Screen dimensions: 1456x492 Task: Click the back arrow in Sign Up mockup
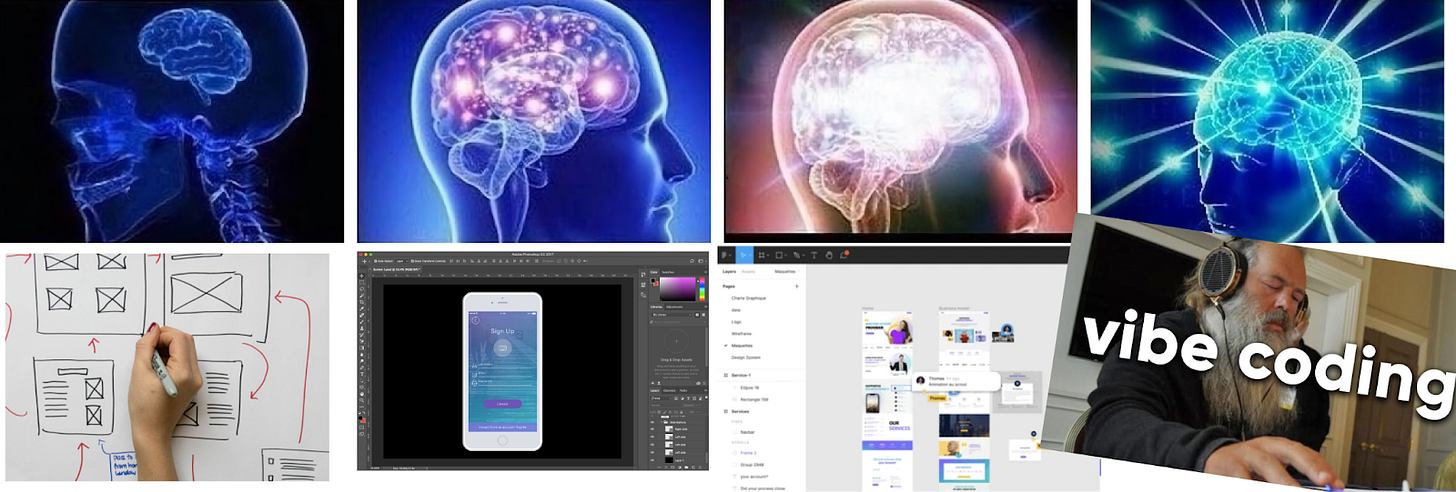pyautogui.click(x=476, y=320)
